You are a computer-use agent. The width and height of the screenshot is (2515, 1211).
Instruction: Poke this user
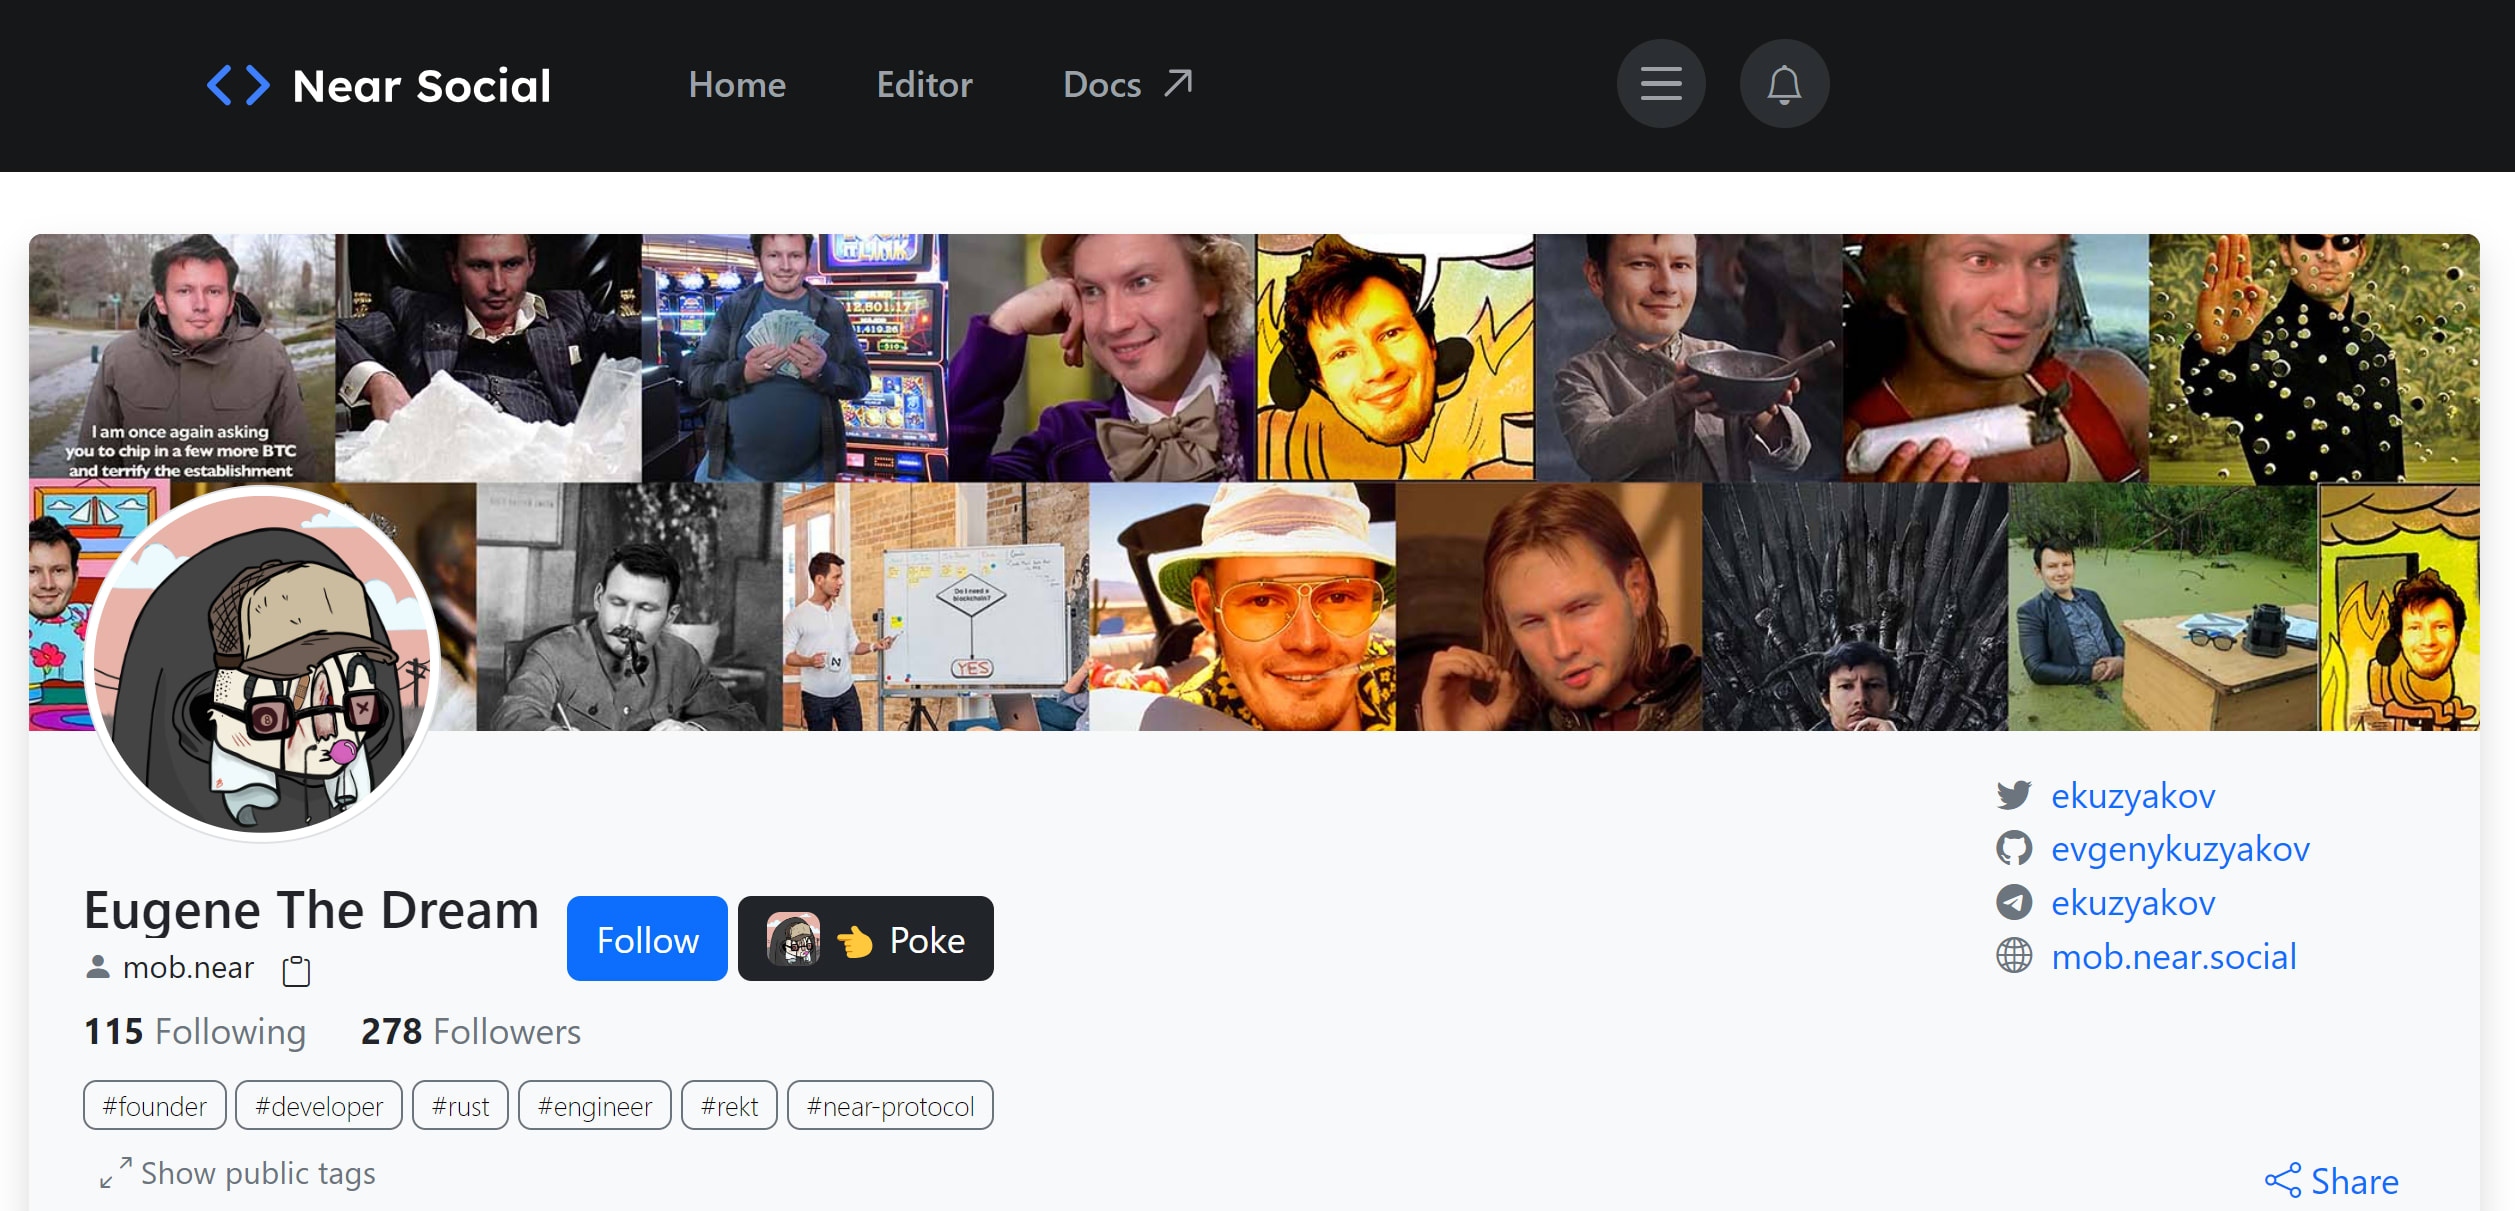point(866,939)
